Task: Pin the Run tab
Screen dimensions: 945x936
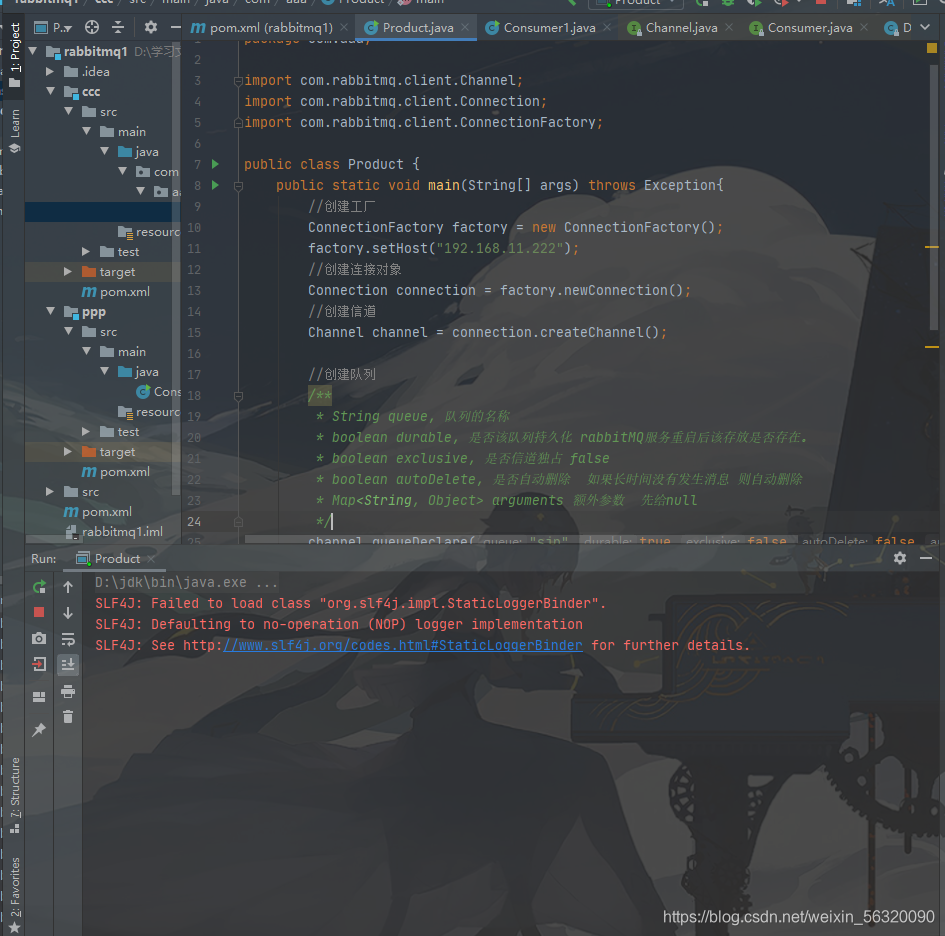Action: [x=39, y=730]
